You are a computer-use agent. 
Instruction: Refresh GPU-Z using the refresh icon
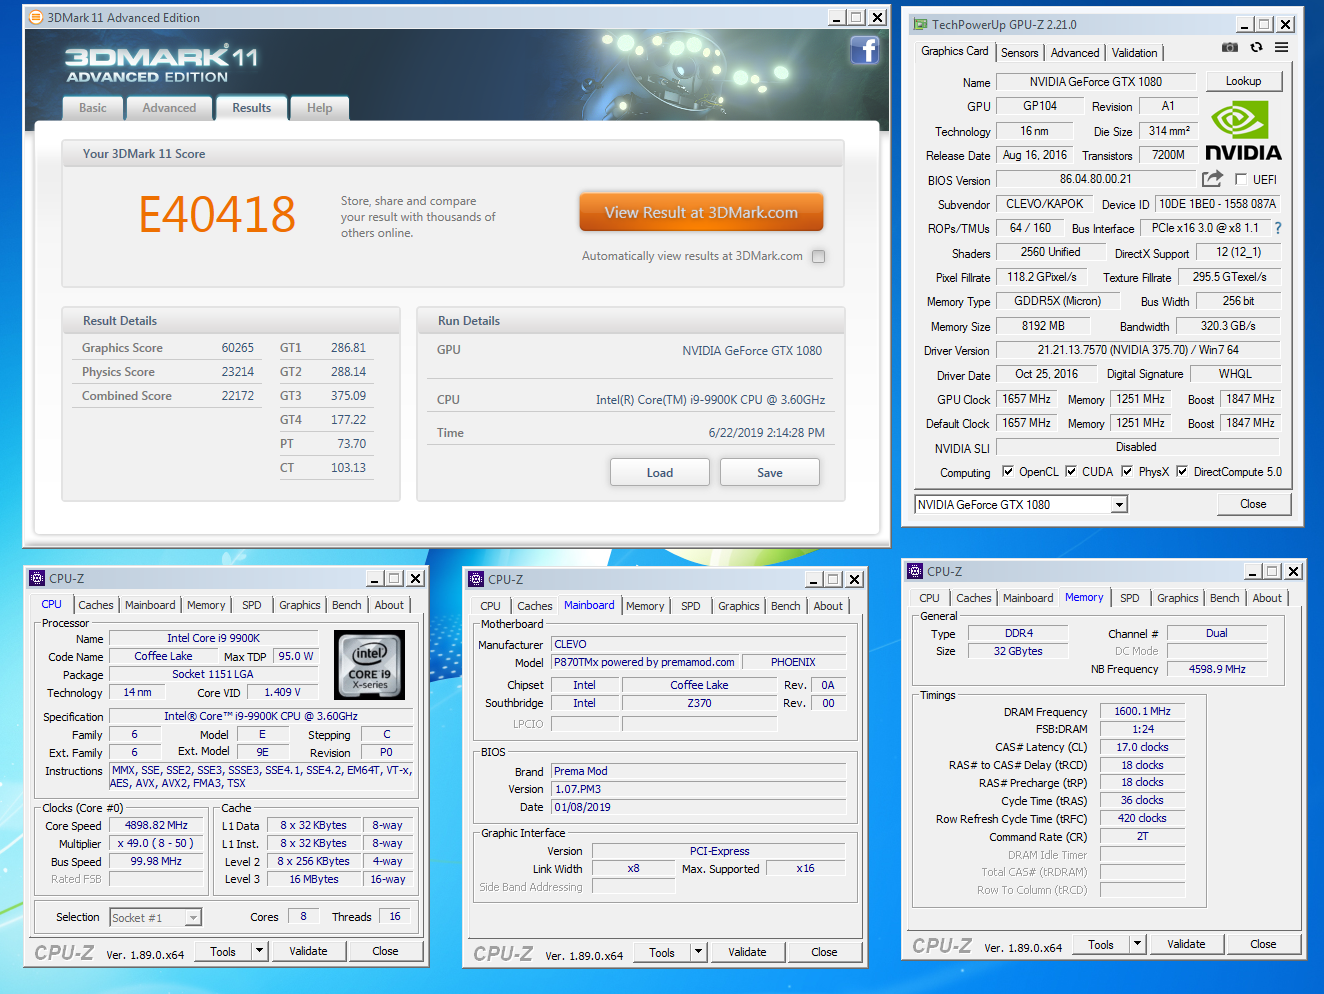click(1256, 47)
